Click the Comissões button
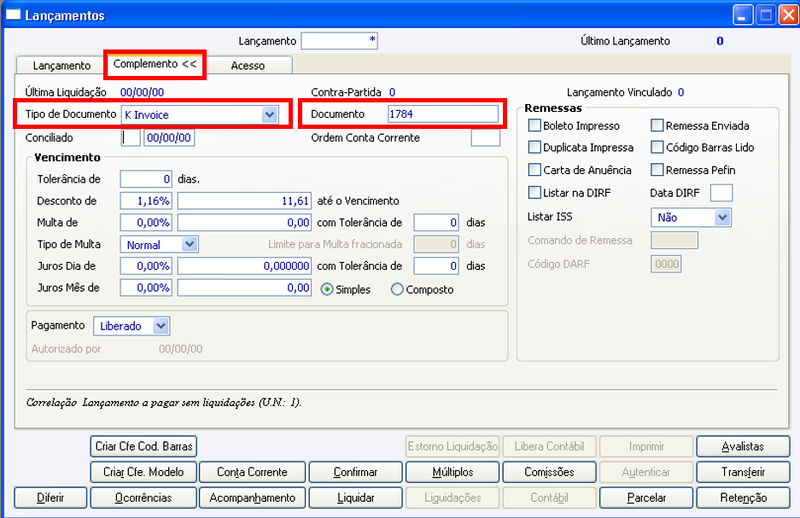Image resolution: width=800 pixels, height=518 pixels. (549, 472)
